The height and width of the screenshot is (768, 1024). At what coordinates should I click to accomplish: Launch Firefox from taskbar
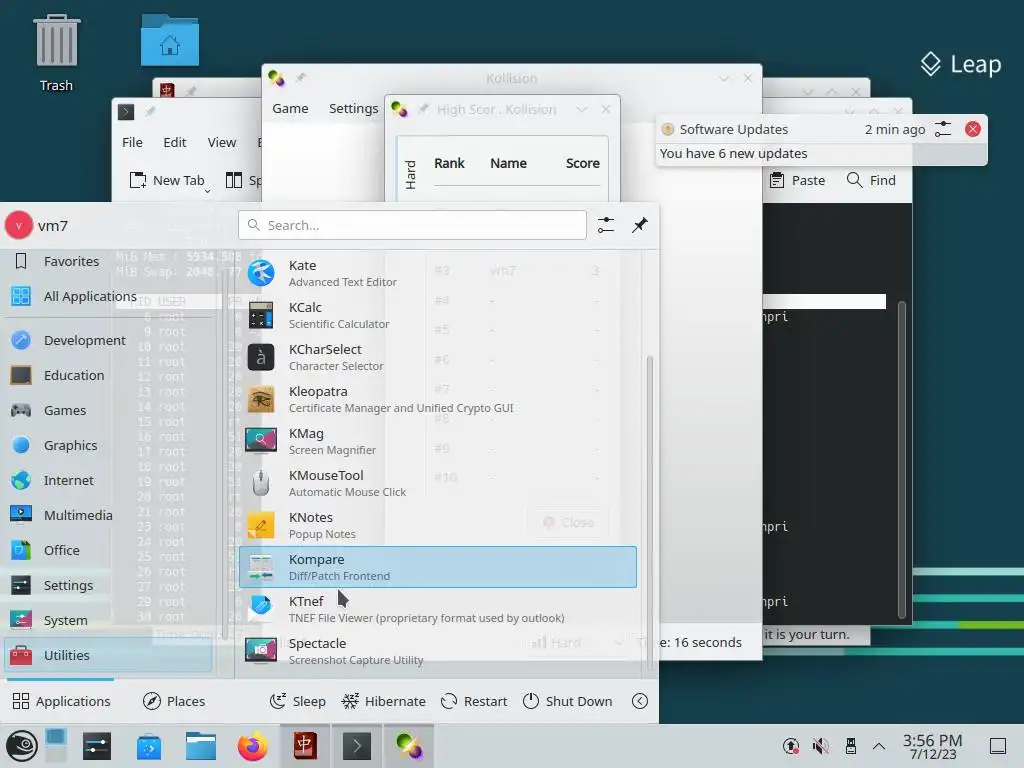[253, 746]
